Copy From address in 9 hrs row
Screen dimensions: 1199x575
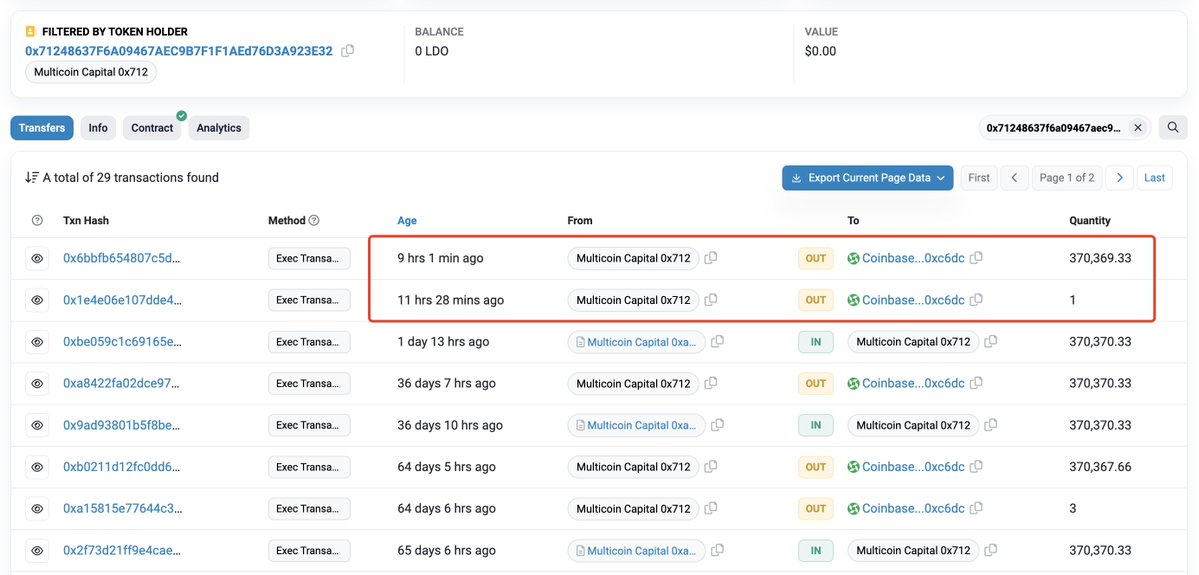pyautogui.click(x=710, y=258)
